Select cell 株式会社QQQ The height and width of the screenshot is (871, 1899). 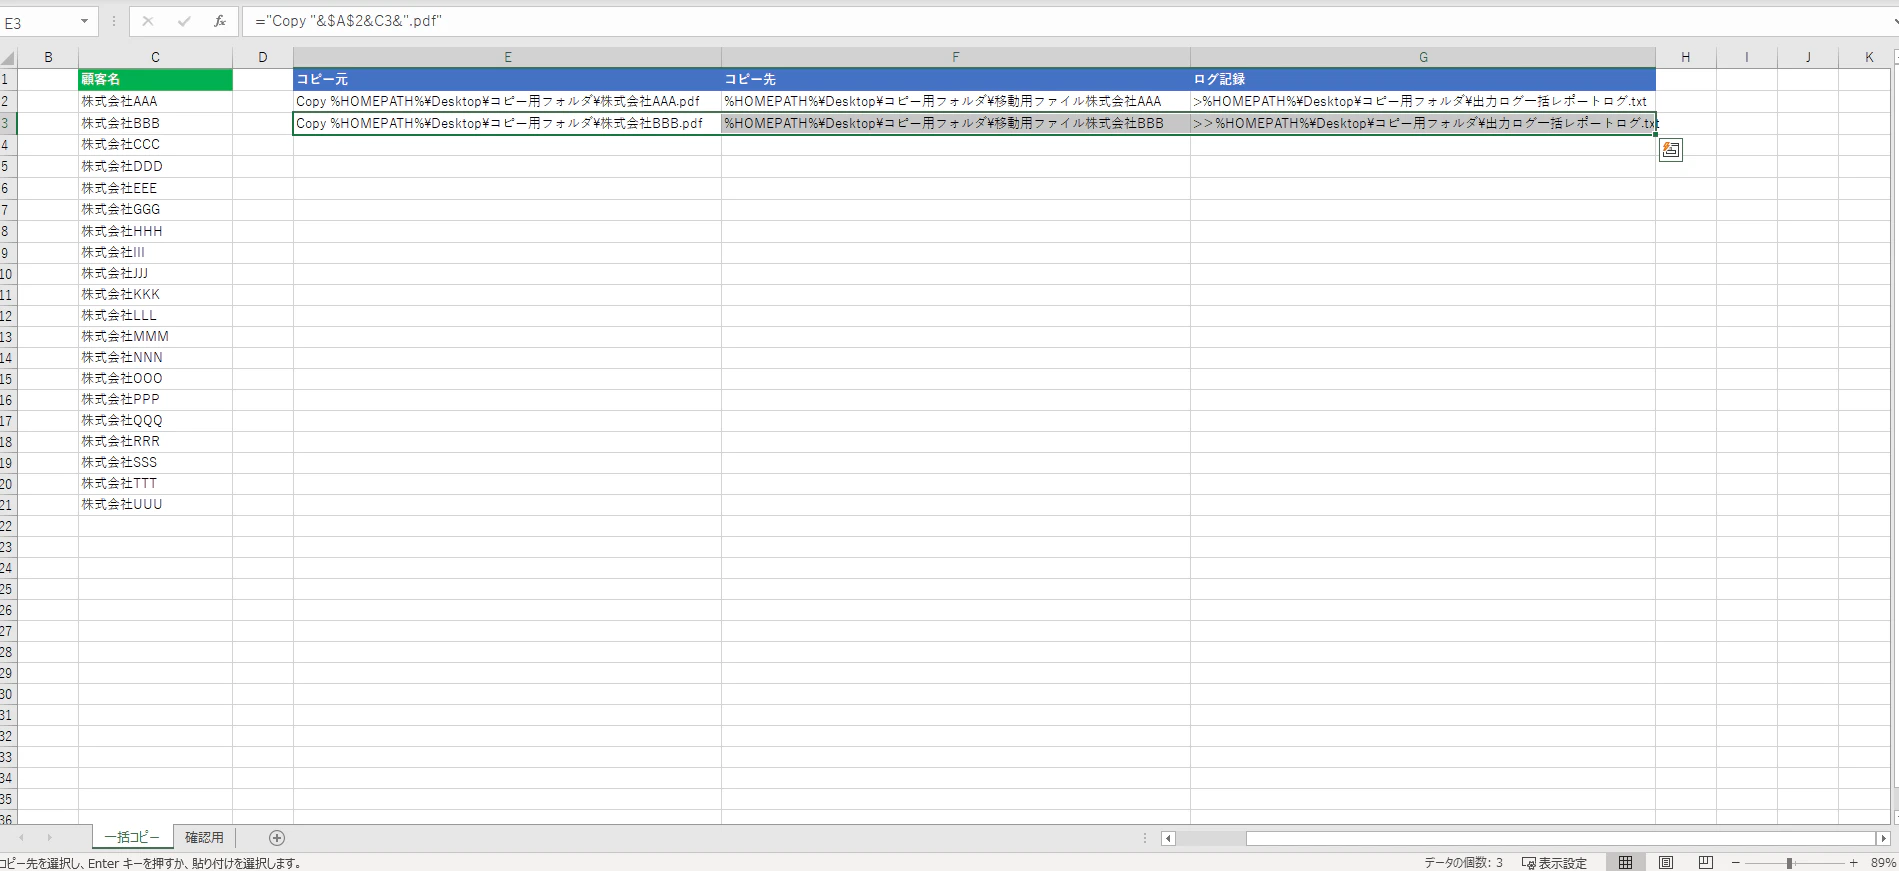pyautogui.click(x=155, y=420)
